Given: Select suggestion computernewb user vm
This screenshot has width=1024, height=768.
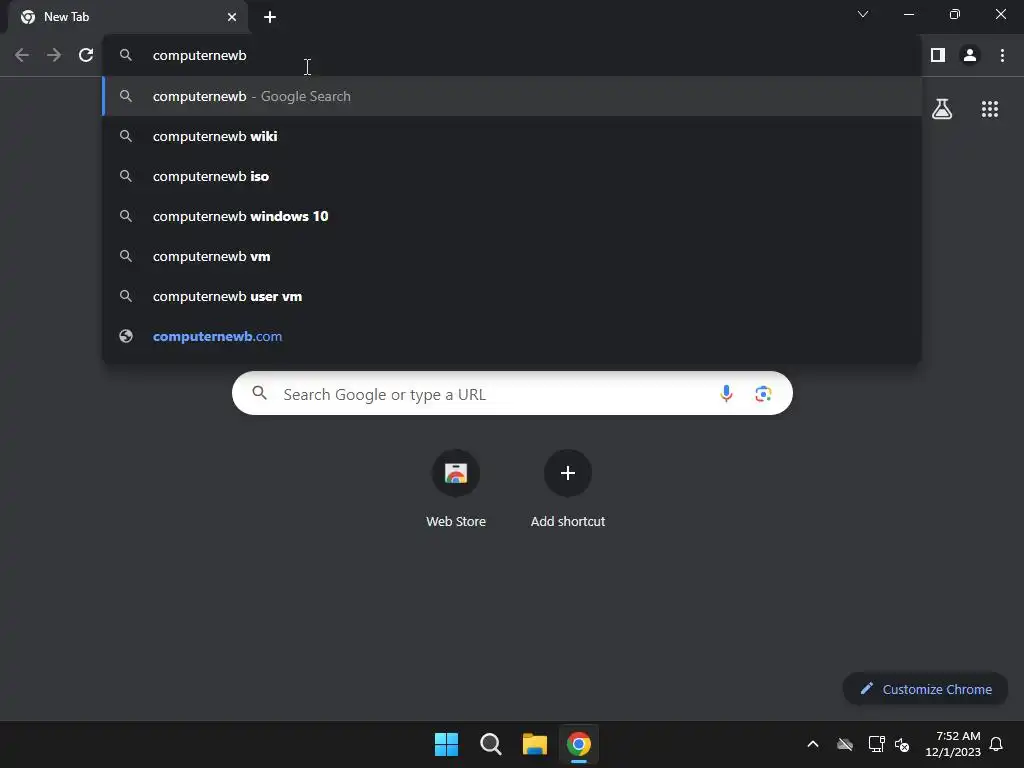Looking at the screenshot, I should click(512, 296).
